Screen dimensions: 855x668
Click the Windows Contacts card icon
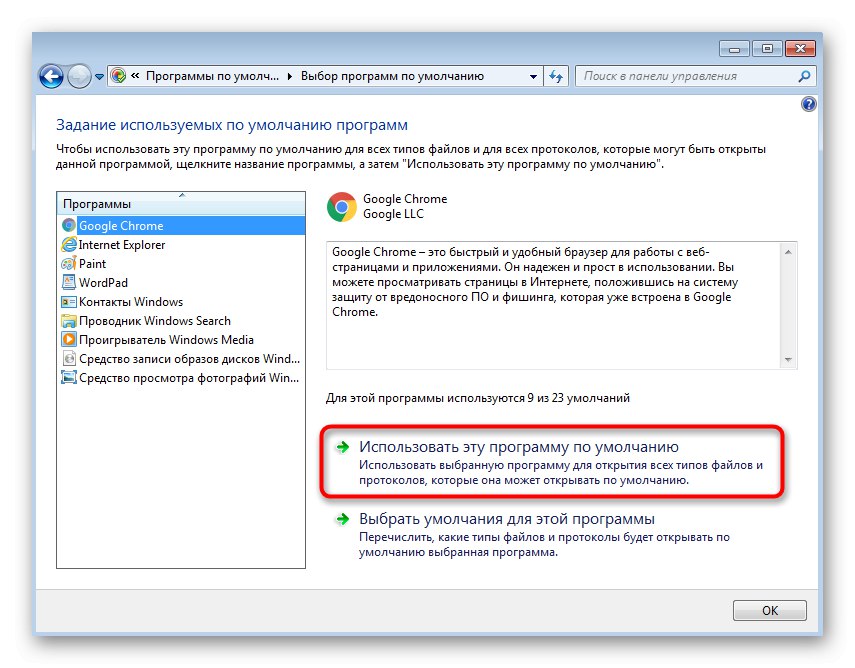[x=69, y=302]
